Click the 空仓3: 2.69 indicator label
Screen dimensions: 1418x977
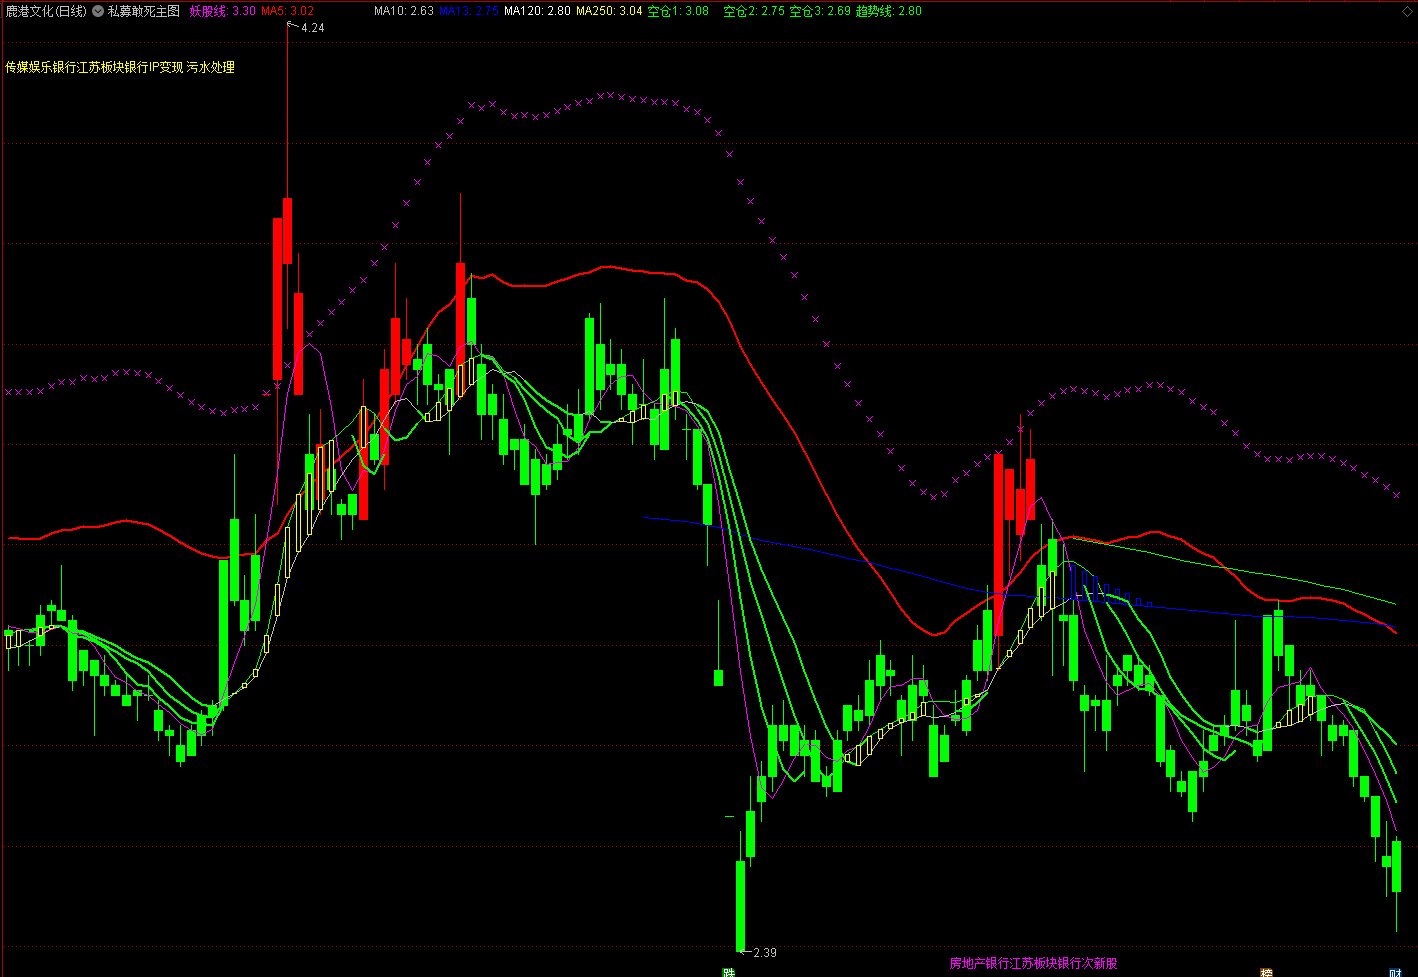(x=820, y=11)
